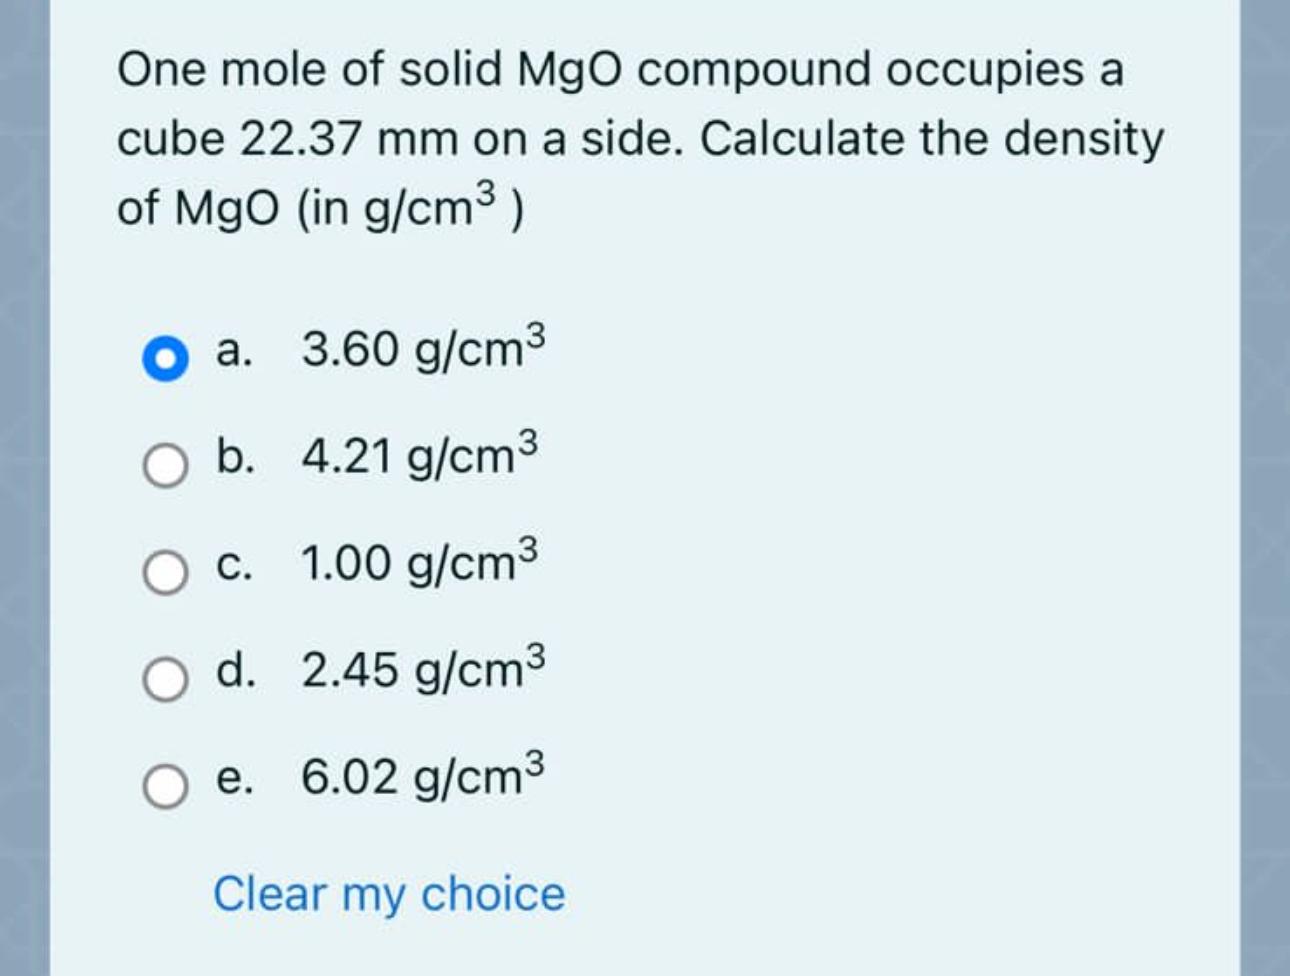This screenshot has width=1290, height=976.
Task: Click the filled blue radio button
Action: (x=166, y=357)
